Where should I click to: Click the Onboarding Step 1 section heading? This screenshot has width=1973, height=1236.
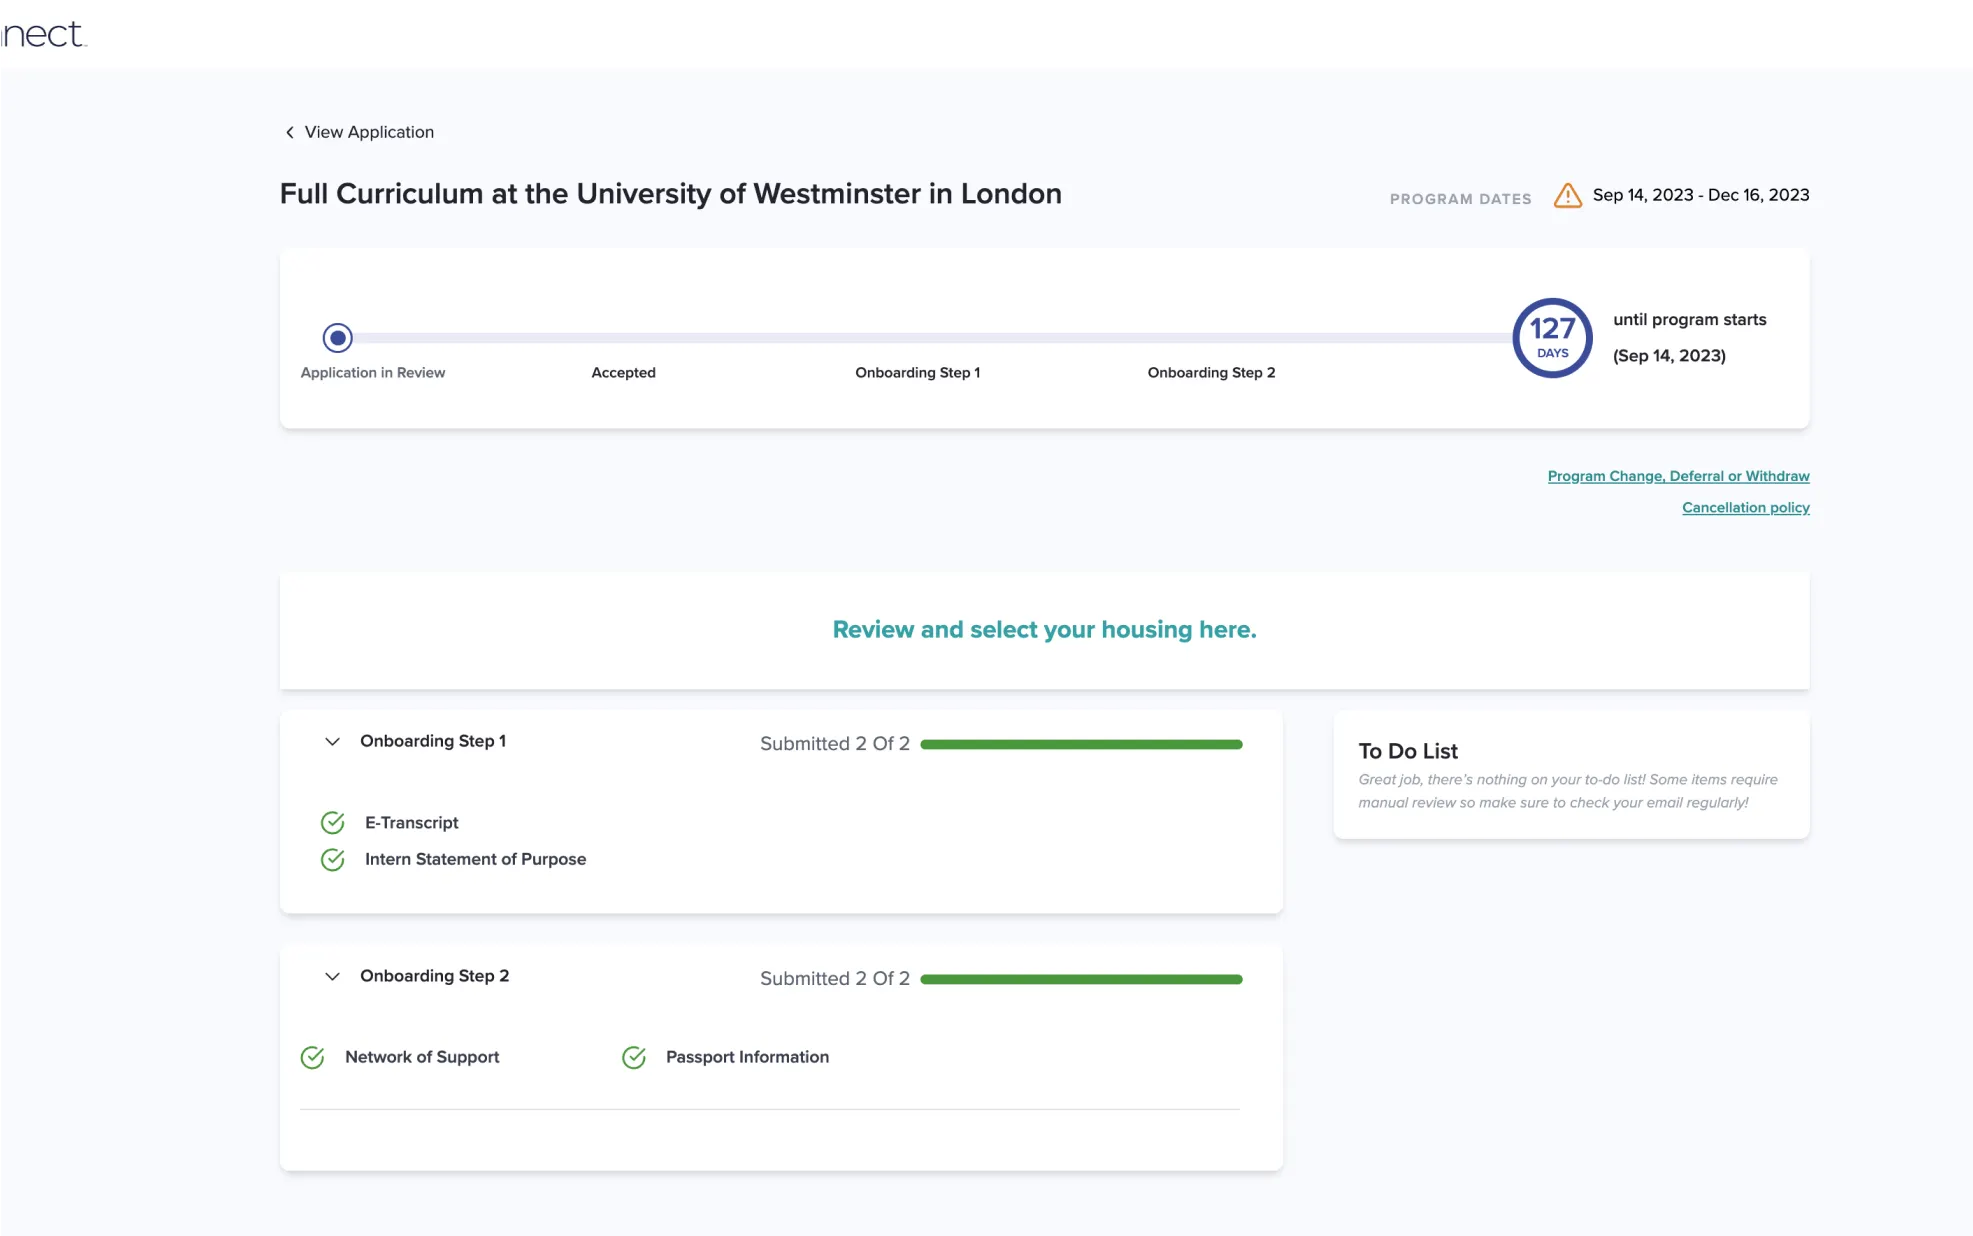(433, 741)
